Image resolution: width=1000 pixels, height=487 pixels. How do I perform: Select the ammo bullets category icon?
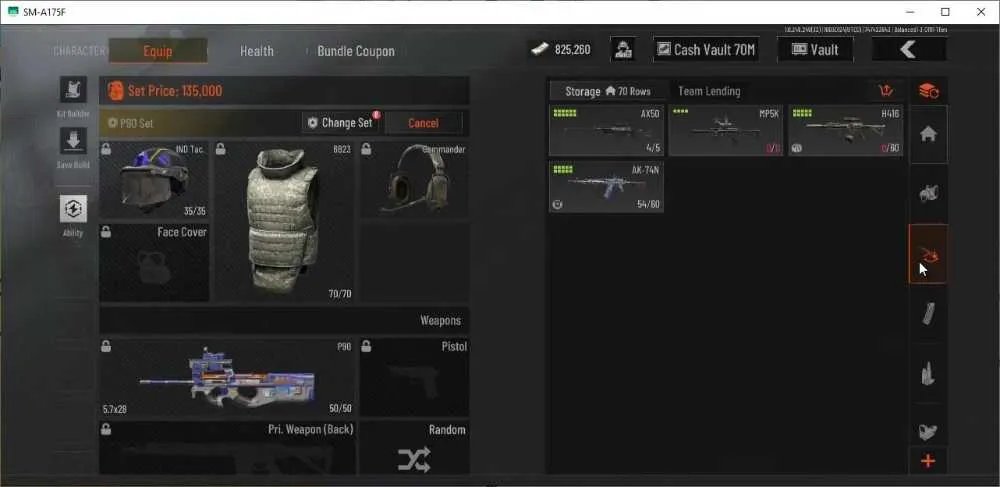[928, 373]
